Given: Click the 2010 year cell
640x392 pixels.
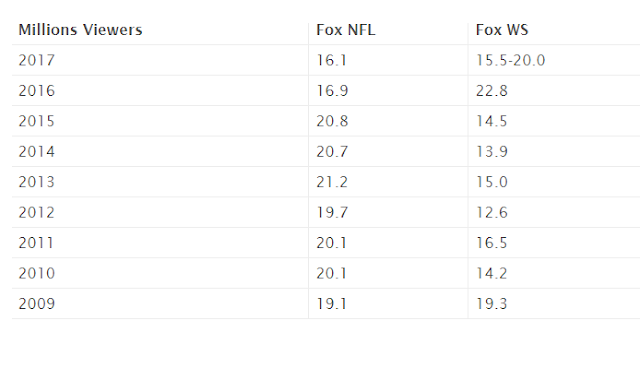Looking at the screenshot, I should pos(36,274).
